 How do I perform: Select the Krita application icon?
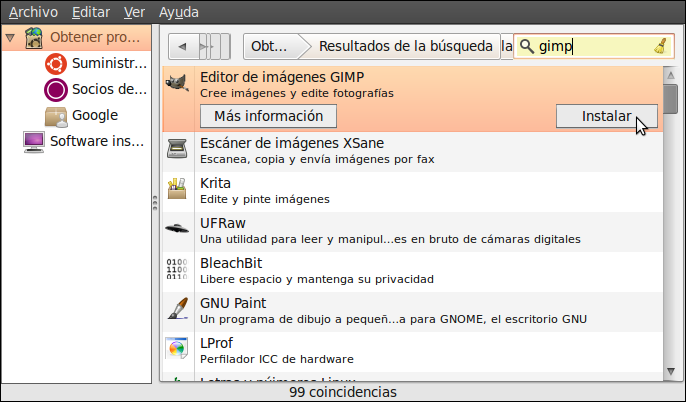click(177, 190)
